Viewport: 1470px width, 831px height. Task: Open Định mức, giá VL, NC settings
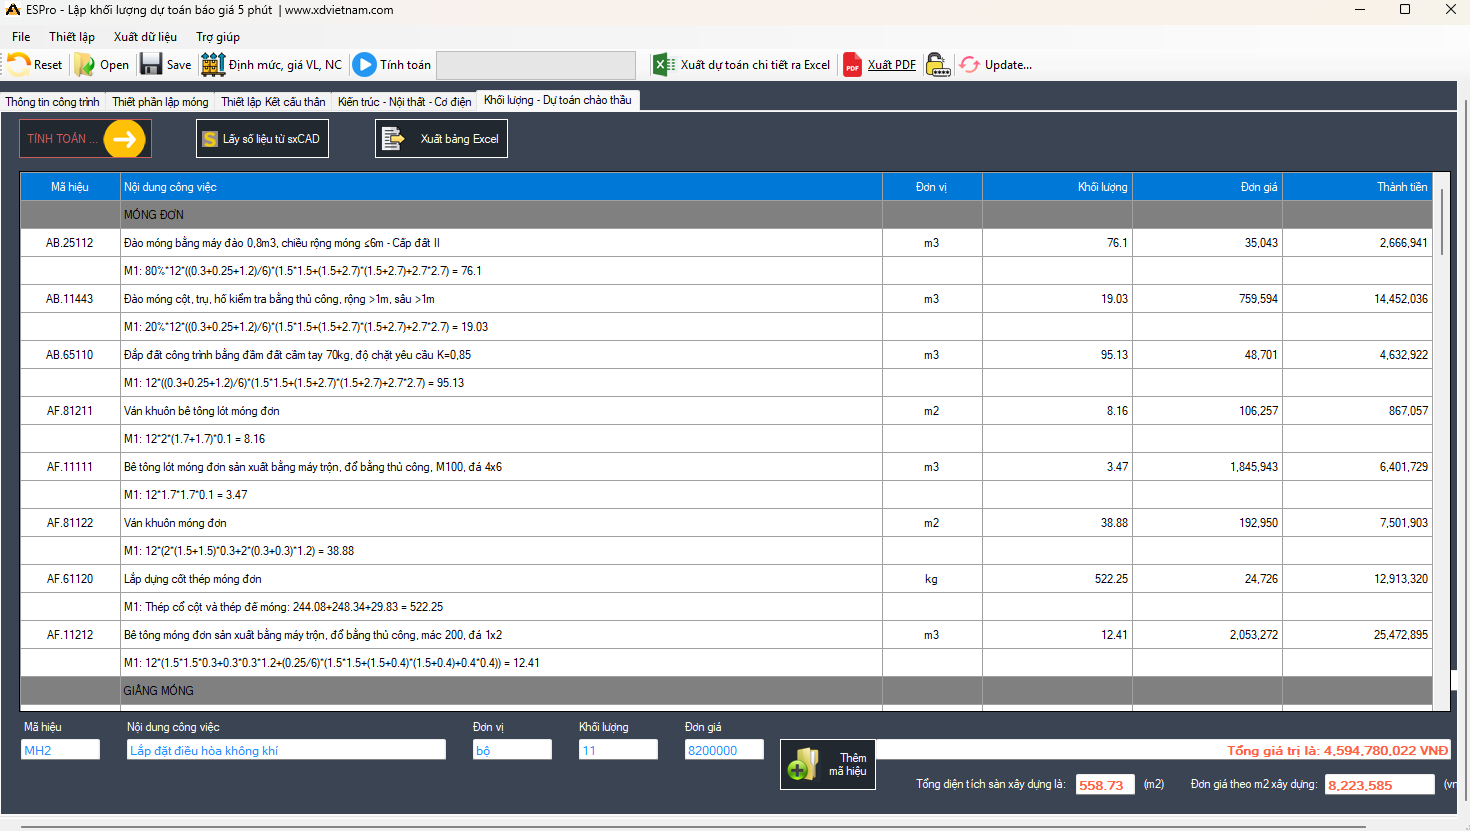(213, 65)
